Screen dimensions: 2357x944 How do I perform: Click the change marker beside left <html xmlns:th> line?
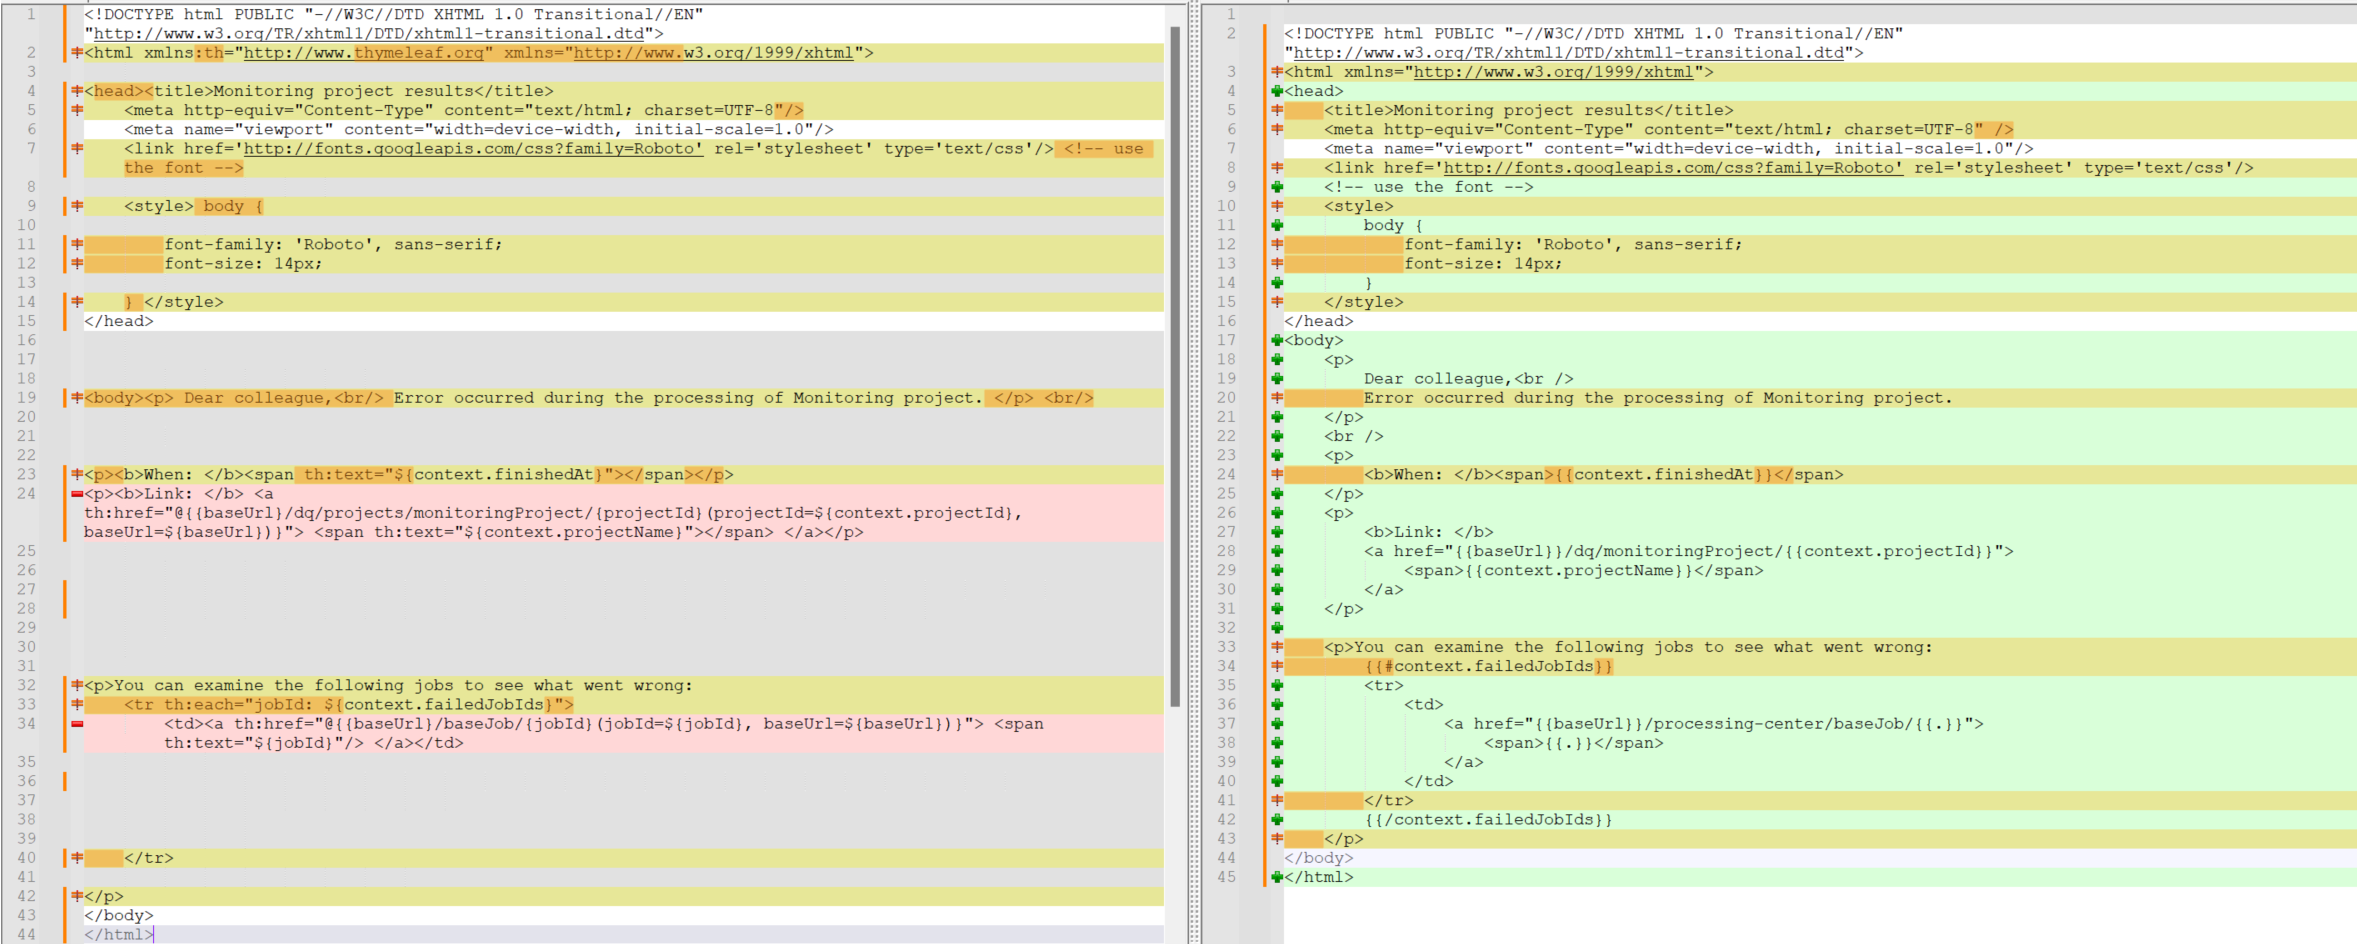point(77,53)
